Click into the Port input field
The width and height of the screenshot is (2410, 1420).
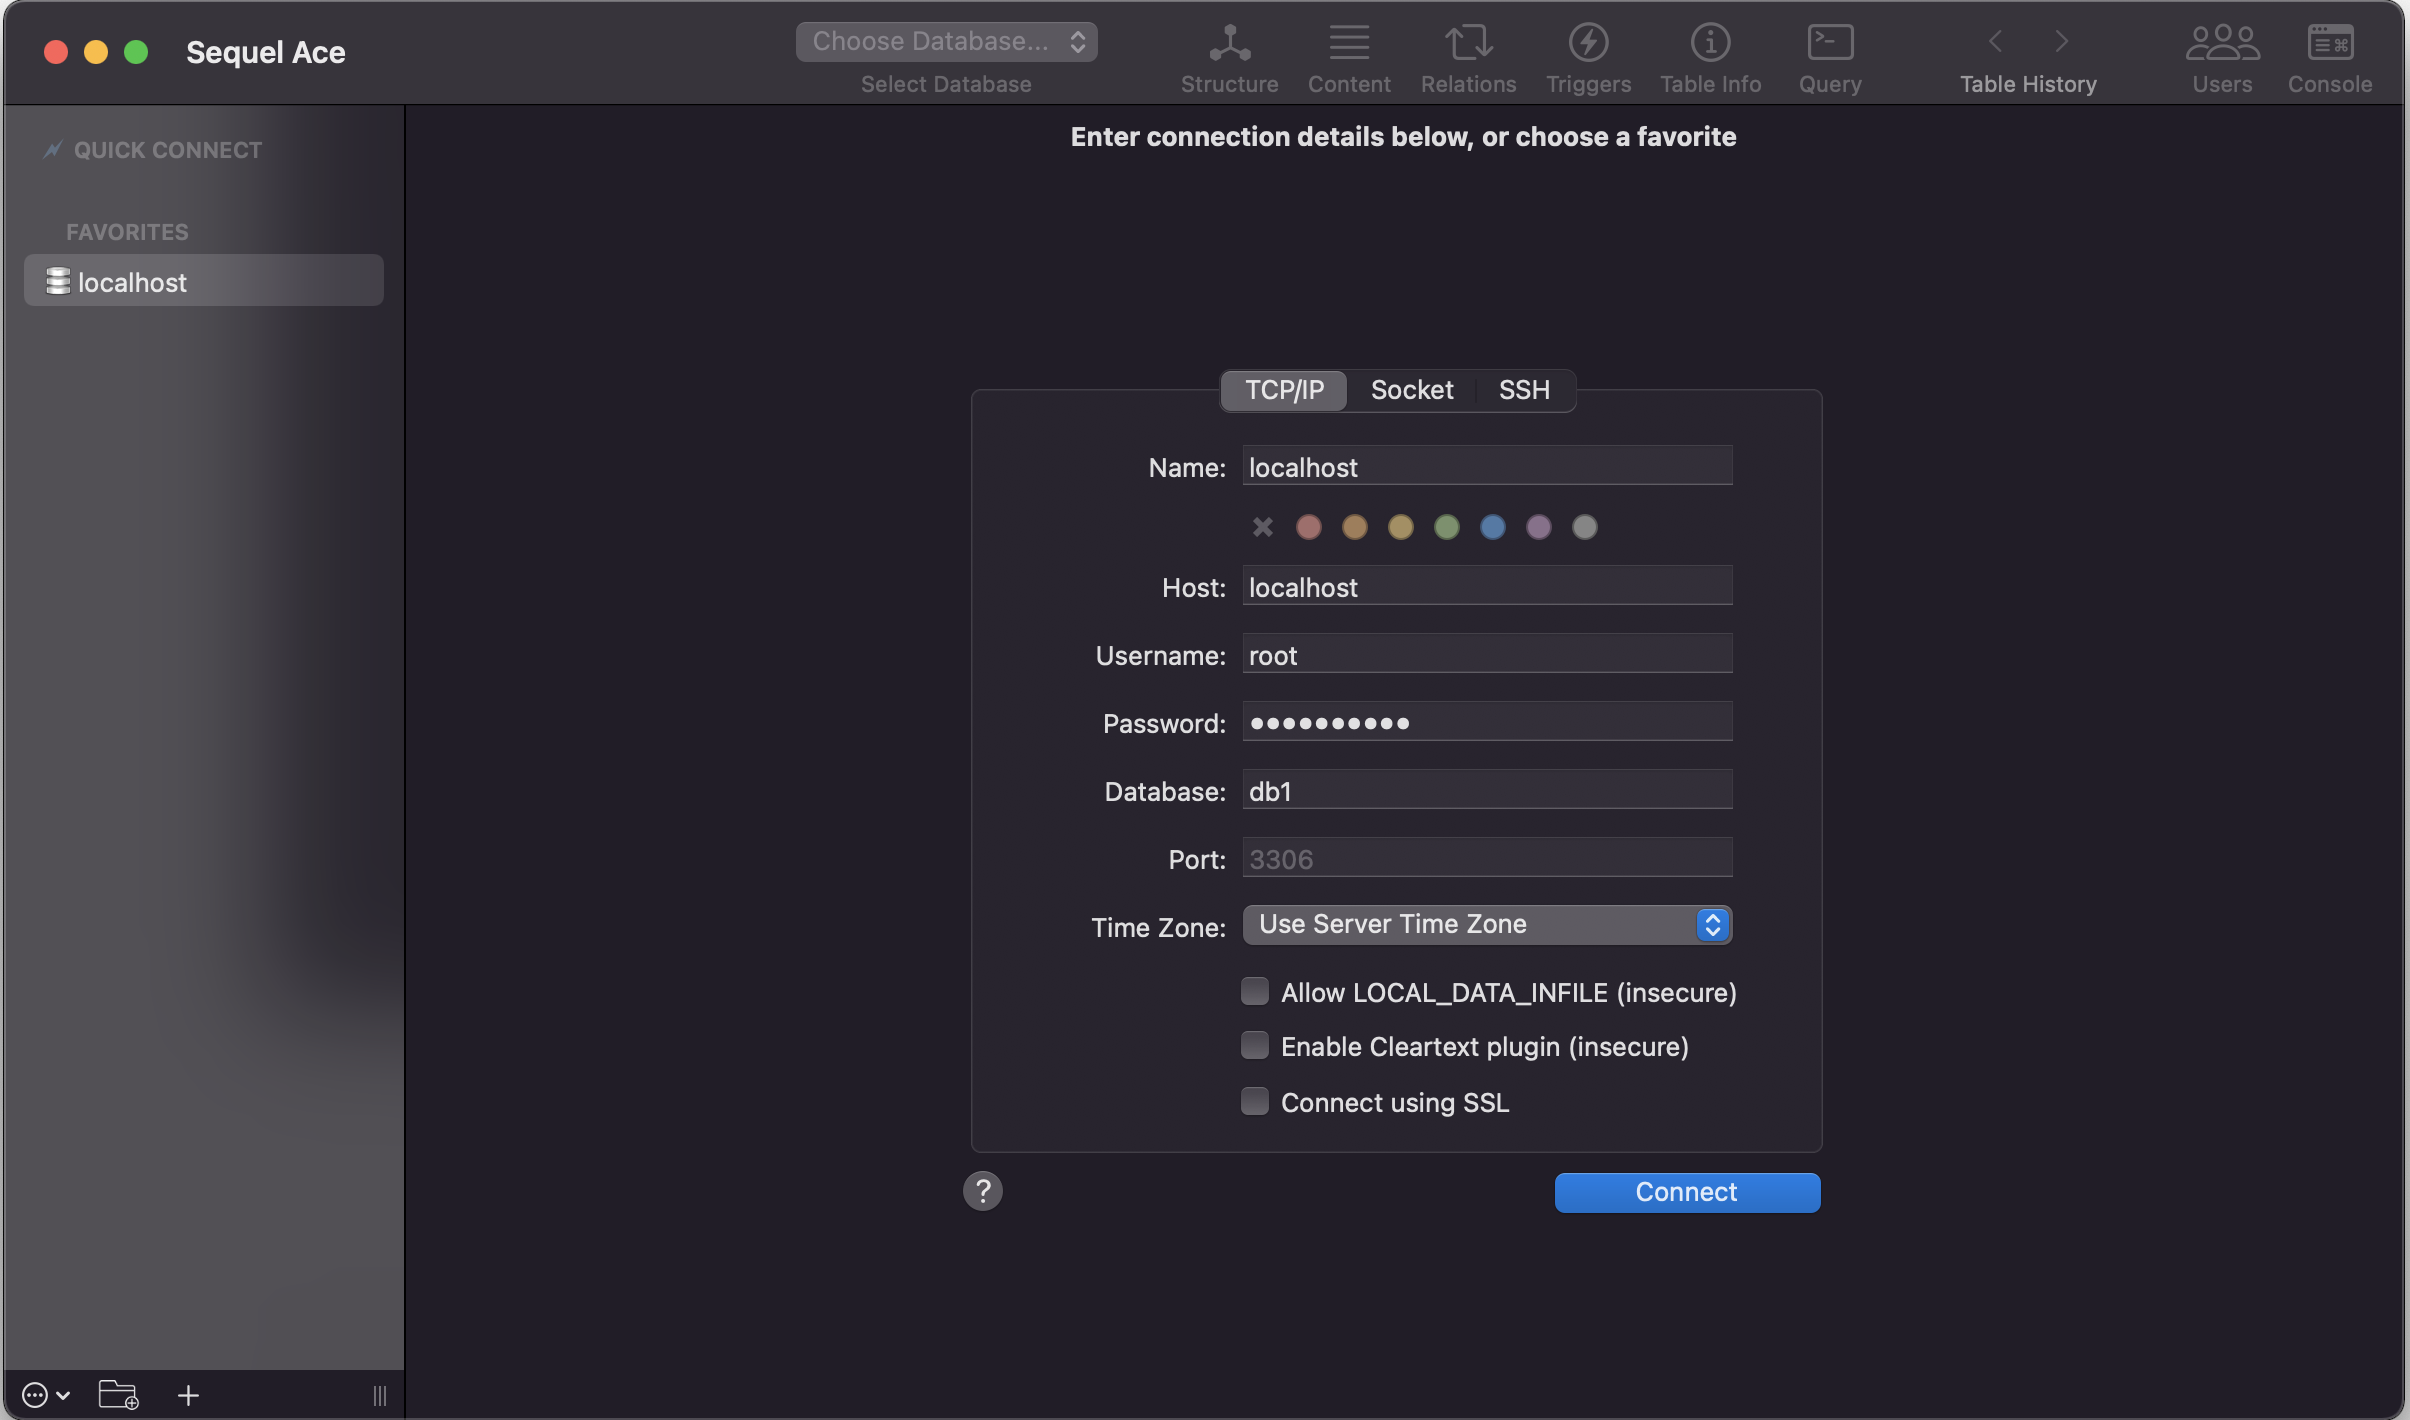pyautogui.click(x=1487, y=858)
